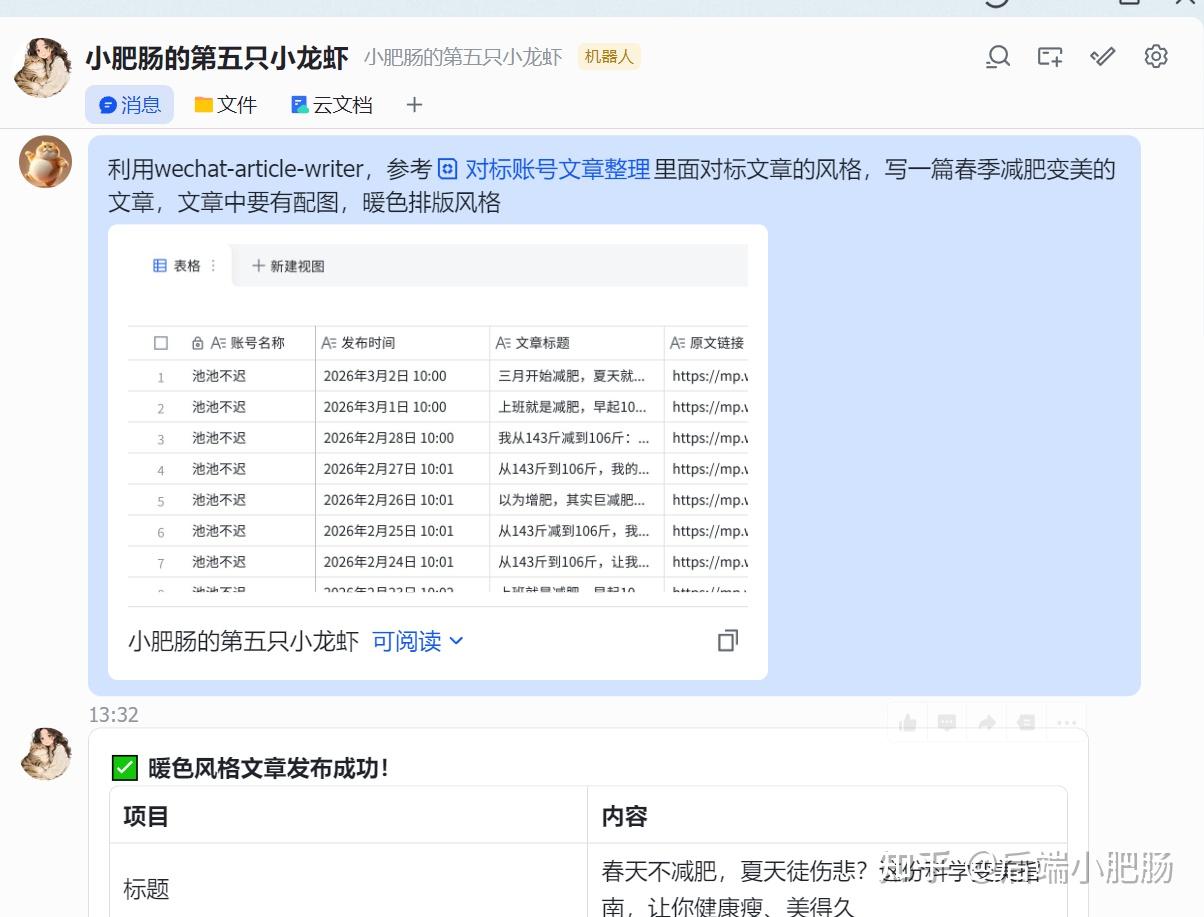The height and width of the screenshot is (917, 1204).
Task: Click the add-to-group card plus icon
Action: (x=1049, y=57)
